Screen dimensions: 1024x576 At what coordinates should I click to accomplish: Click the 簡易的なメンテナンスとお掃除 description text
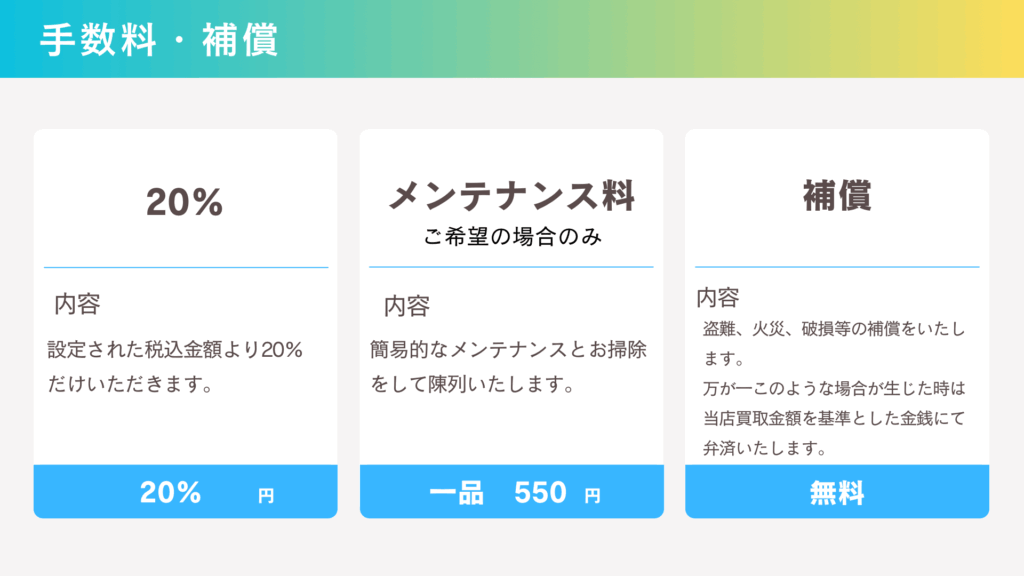508,350
